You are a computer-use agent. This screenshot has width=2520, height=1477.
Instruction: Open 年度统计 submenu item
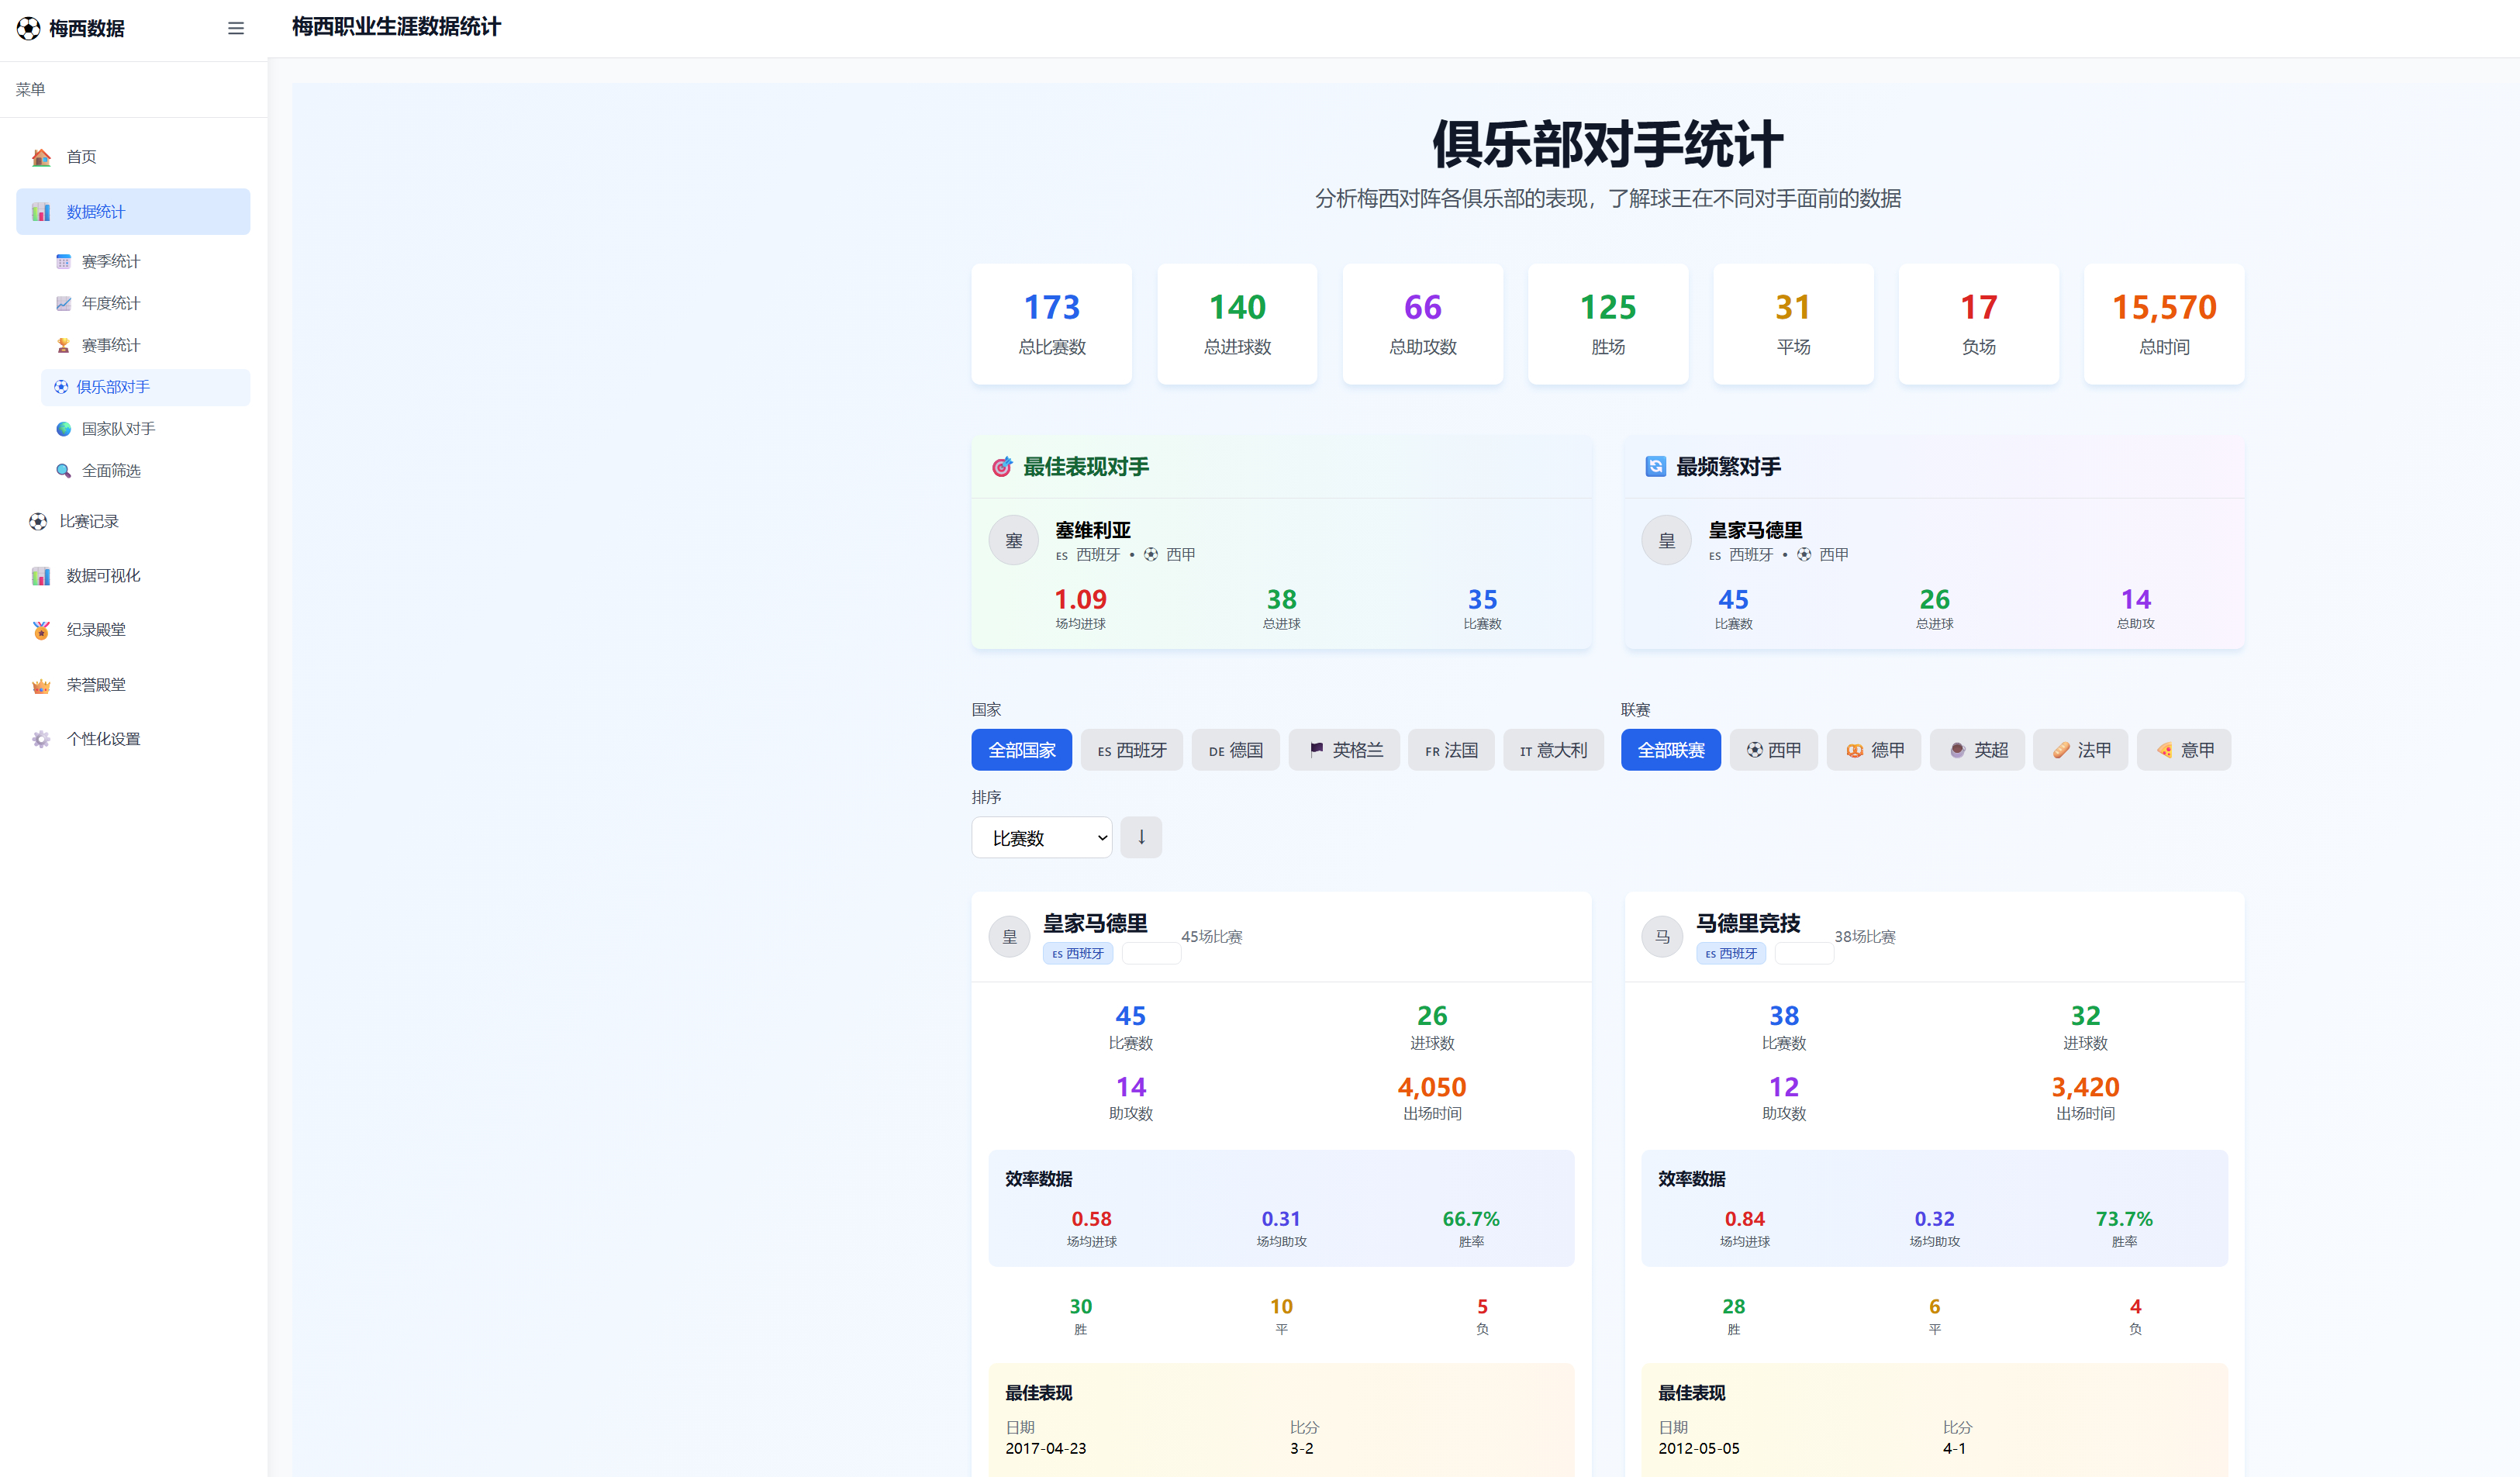tap(145, 304)
